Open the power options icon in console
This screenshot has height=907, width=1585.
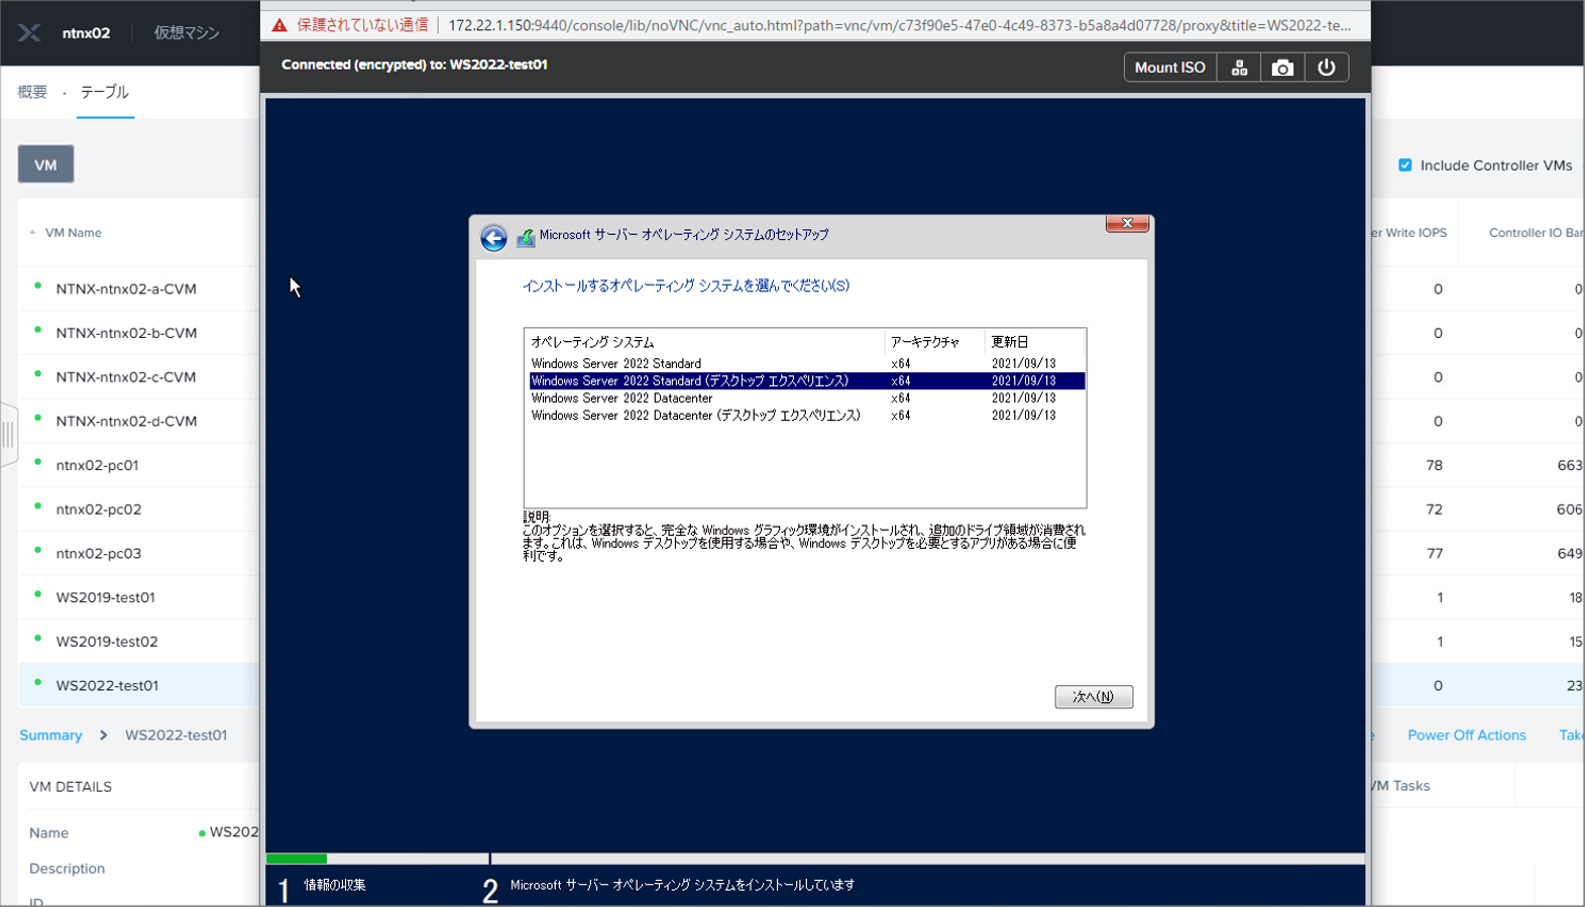(x=1326, y=67)
